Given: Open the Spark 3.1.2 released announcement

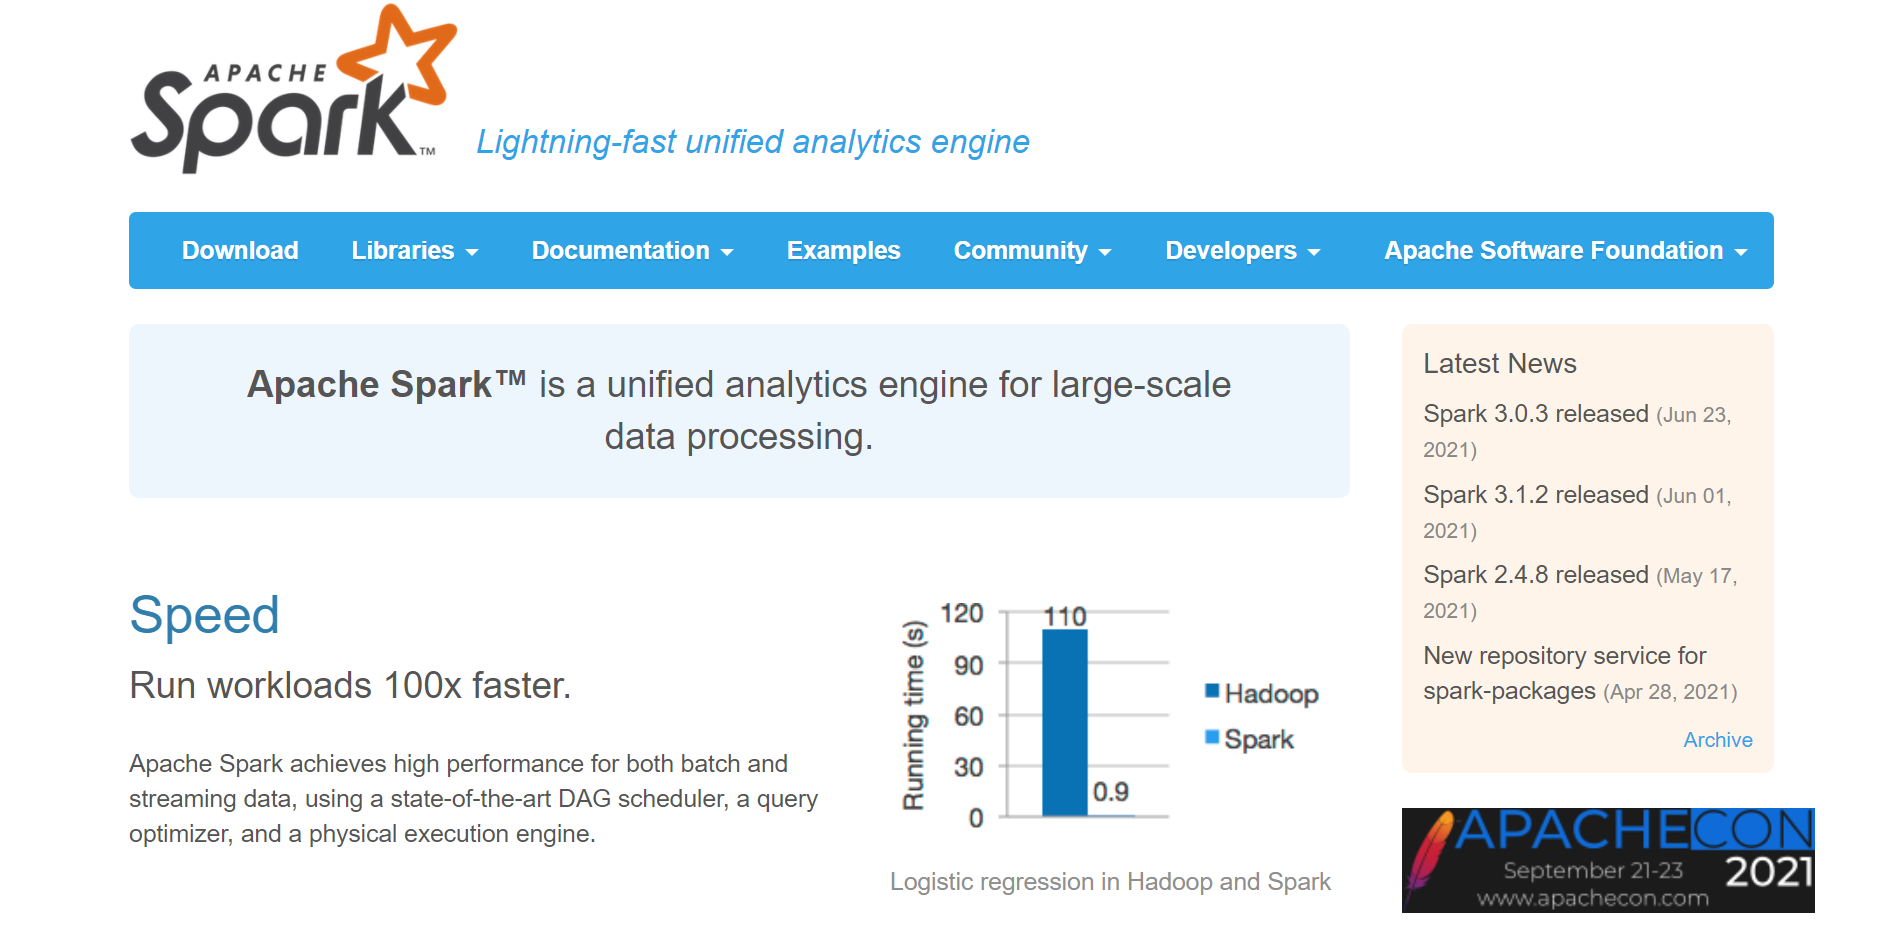Looking at the screenshot, I should [1534, 494].
